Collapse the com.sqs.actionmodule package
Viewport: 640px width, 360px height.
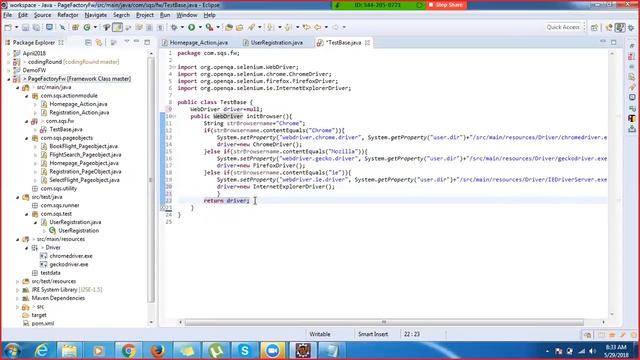click(x=27, y=96)
